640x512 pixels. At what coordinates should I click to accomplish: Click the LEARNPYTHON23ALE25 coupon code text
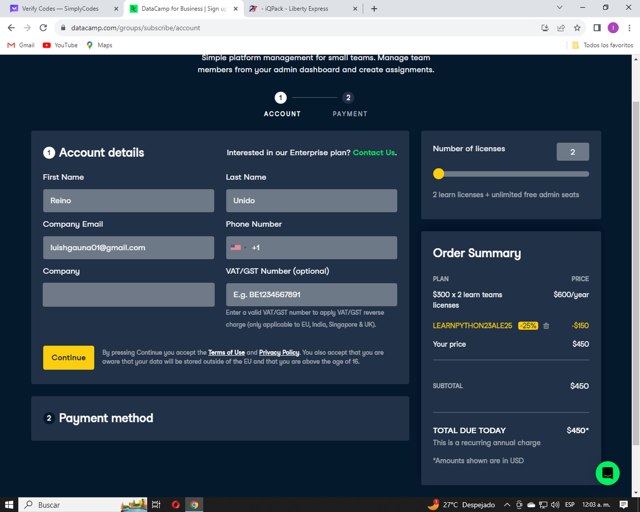[472, 325]
